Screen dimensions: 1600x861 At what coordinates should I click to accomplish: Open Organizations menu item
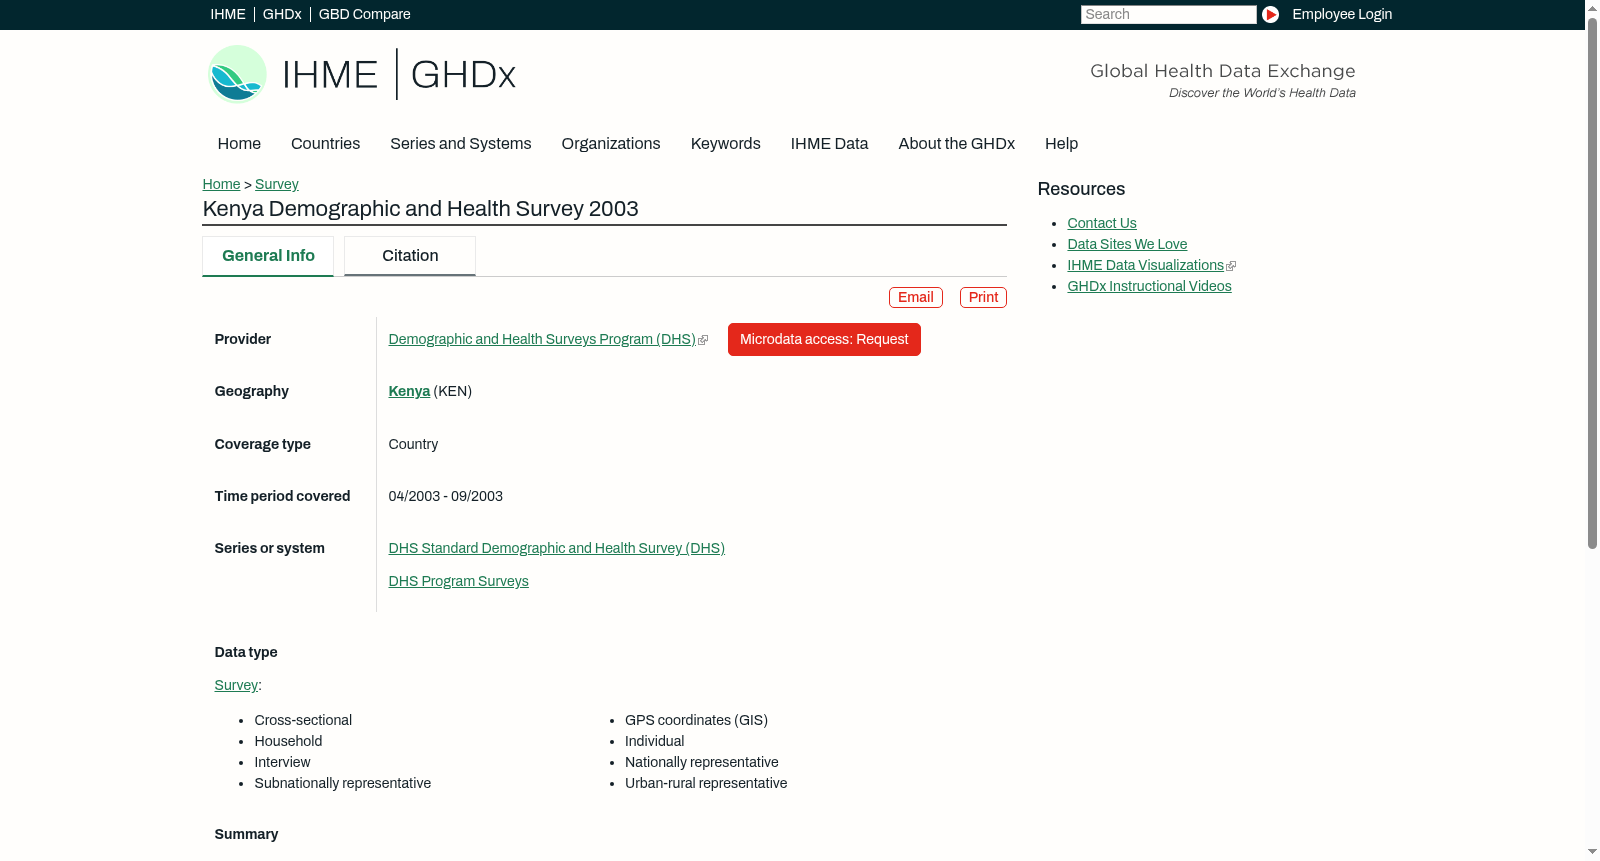[611, 144]
